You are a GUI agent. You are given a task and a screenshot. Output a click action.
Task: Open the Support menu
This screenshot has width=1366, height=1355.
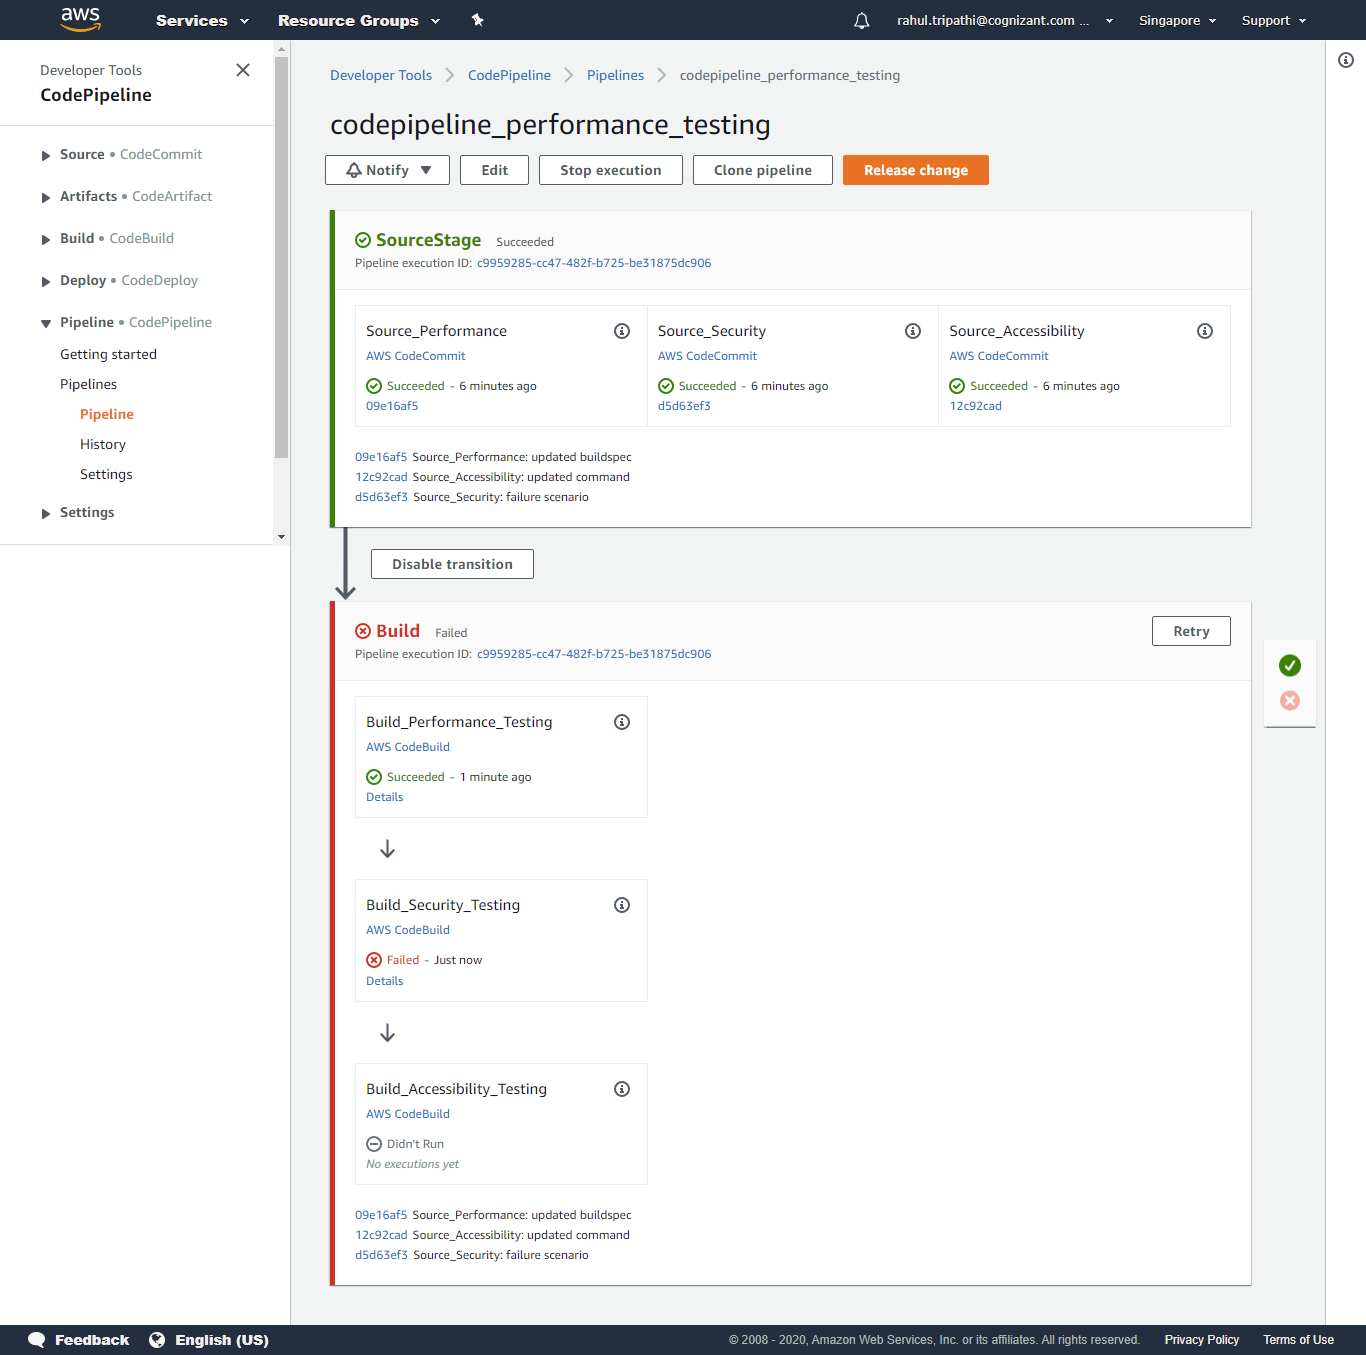tap(1274, 20)
